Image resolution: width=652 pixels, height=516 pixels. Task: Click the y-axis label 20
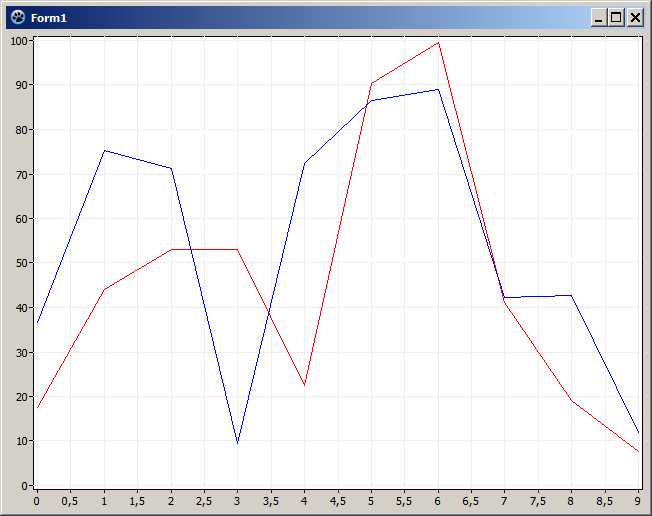21,397
